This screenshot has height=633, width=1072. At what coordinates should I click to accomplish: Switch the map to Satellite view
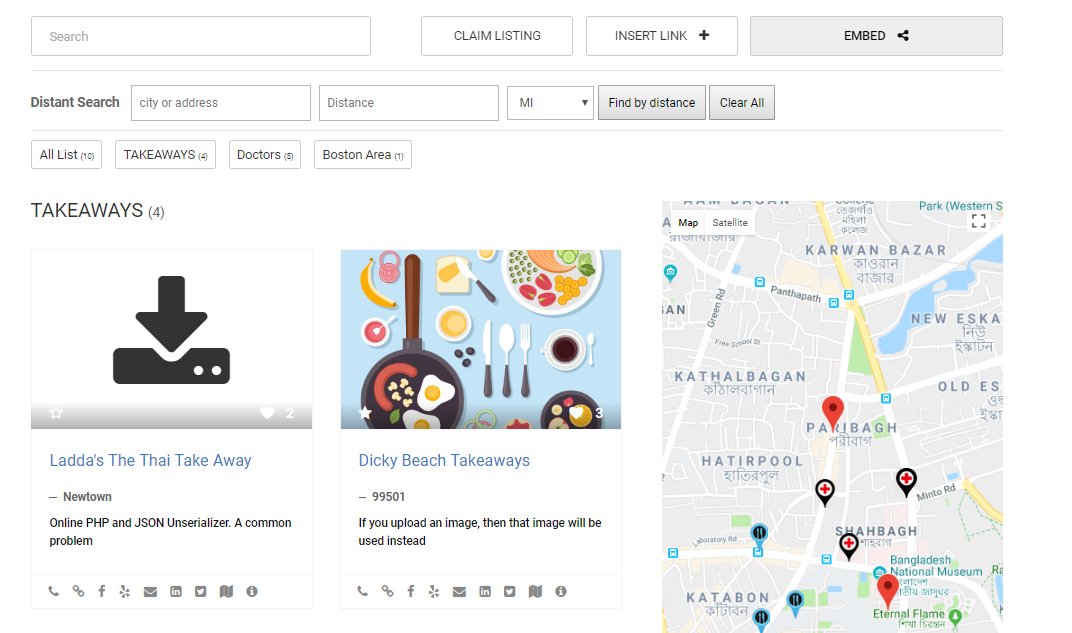[729, 223]
